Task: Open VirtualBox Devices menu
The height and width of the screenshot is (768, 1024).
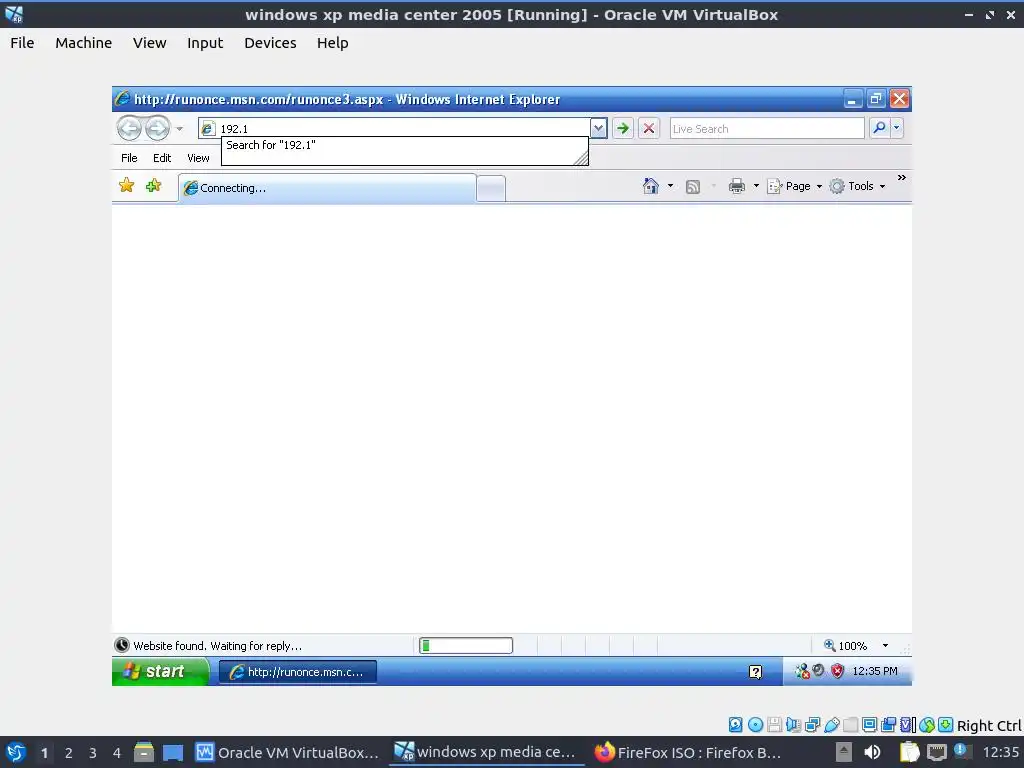Action: (x=270, y=43)
